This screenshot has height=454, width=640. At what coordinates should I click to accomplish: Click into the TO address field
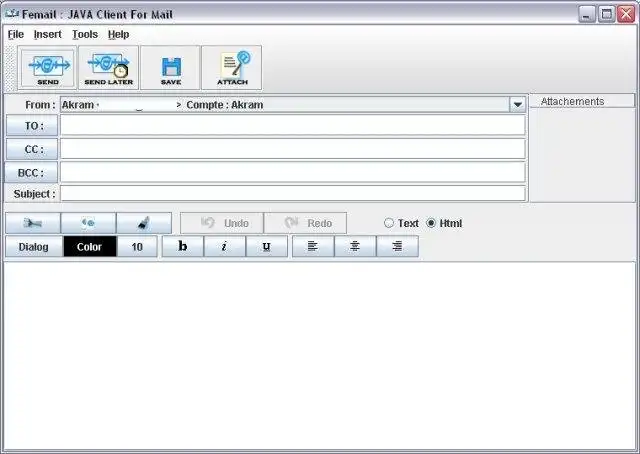coord(293,125)
